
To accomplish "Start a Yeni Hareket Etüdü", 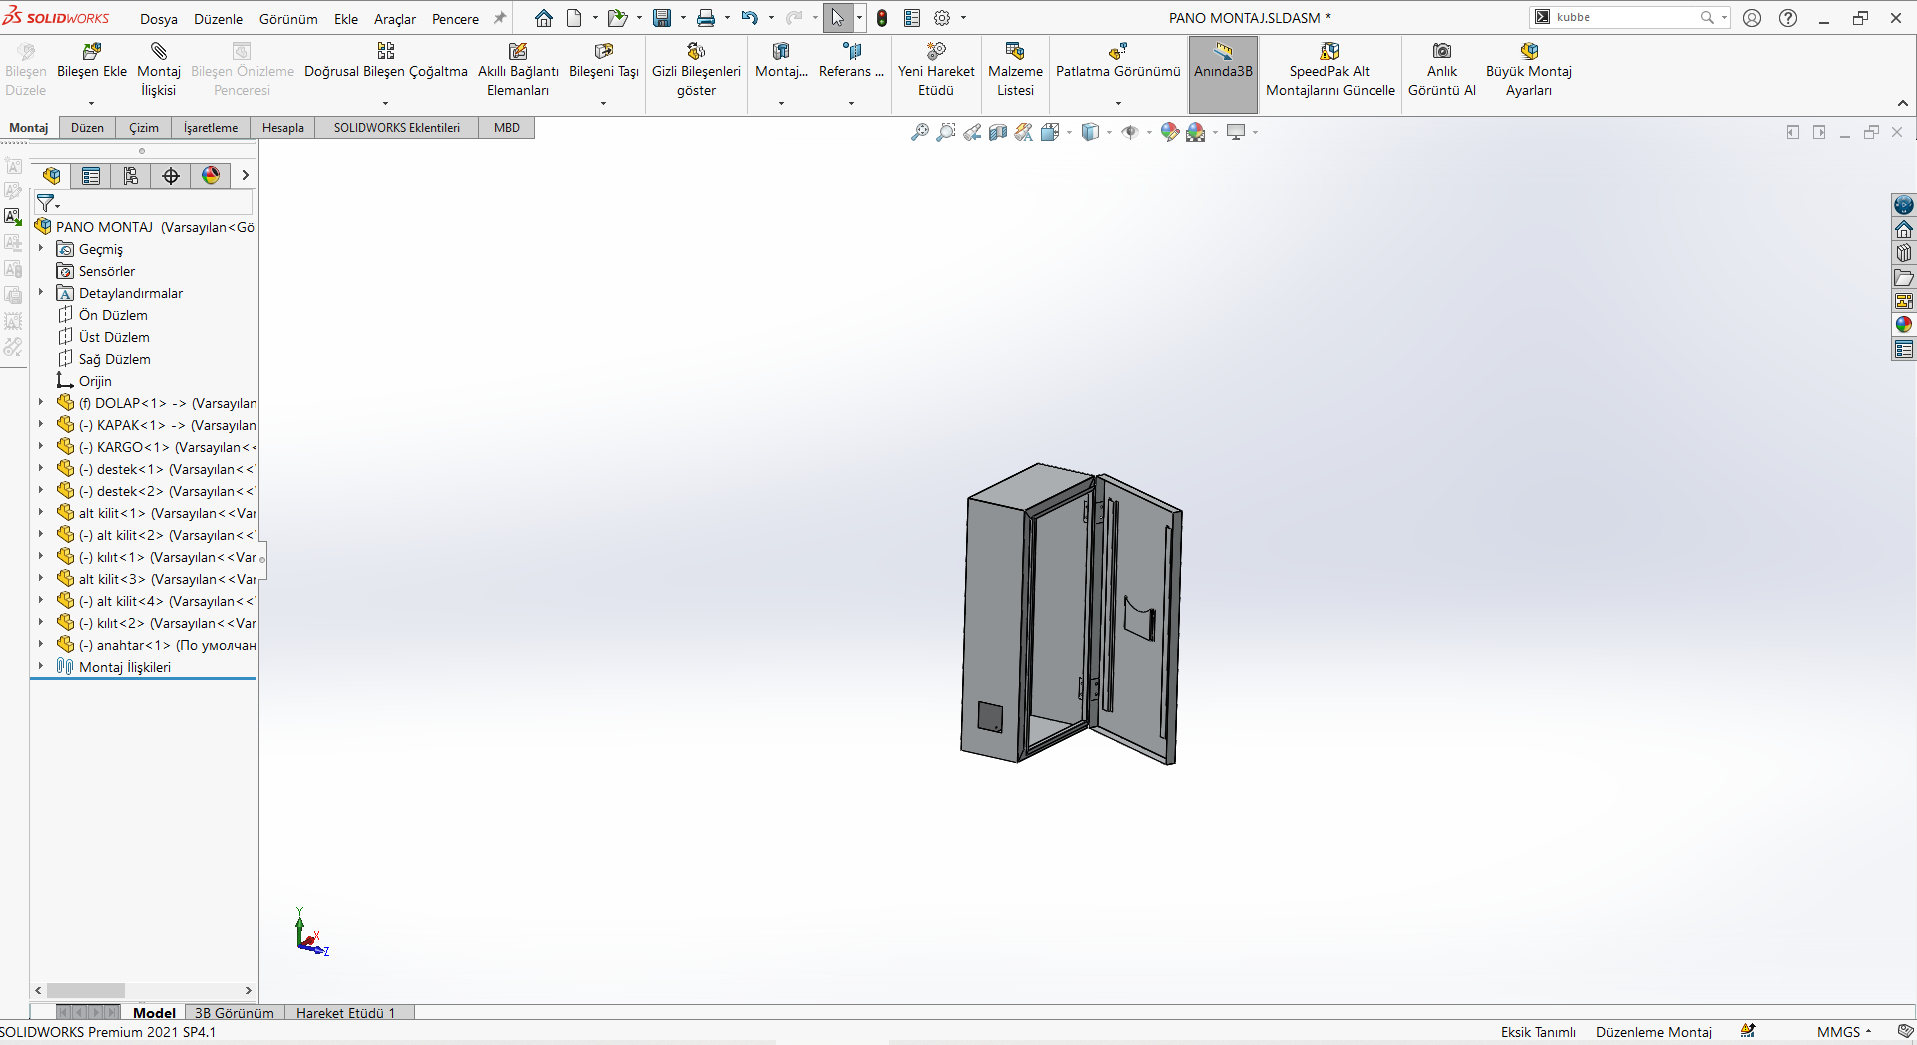I will click(x=936, y=70).
